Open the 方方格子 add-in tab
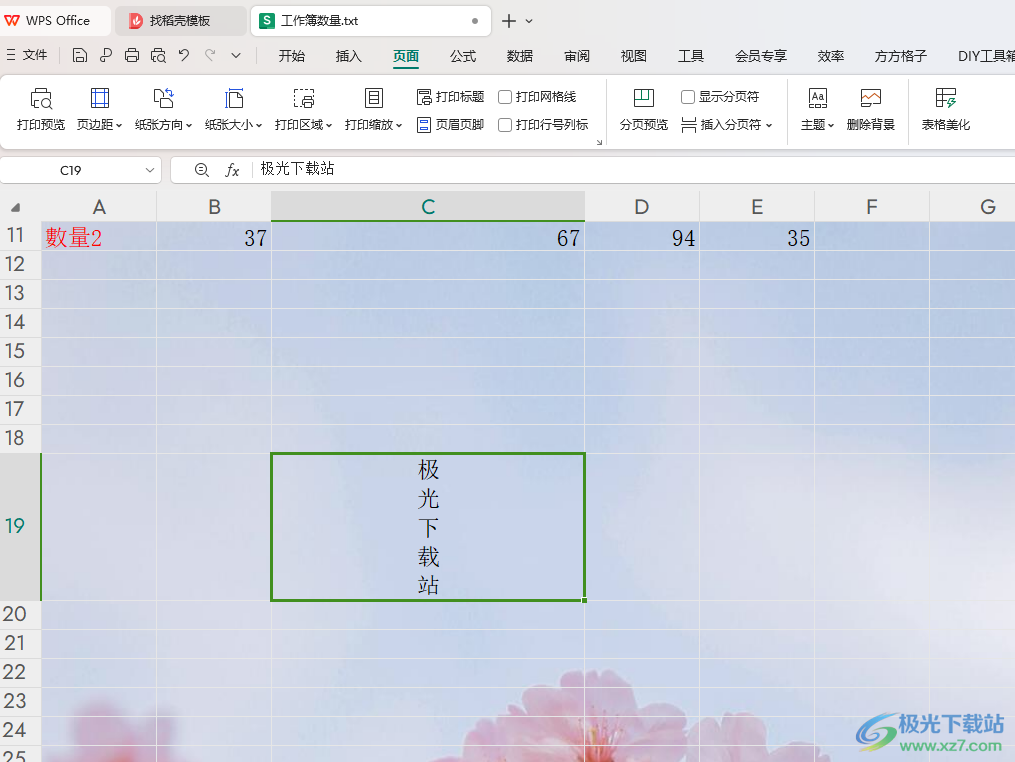 (x=900, y=56)
